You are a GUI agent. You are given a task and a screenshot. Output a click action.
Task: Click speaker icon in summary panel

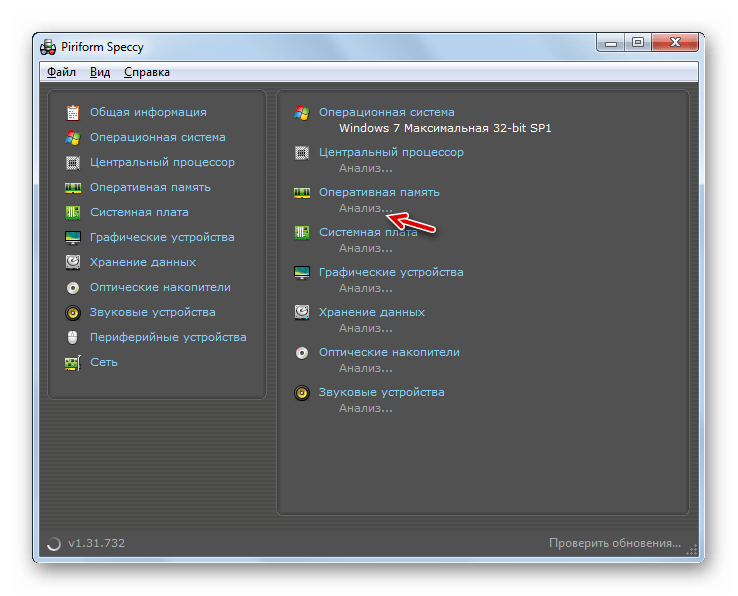302,393
